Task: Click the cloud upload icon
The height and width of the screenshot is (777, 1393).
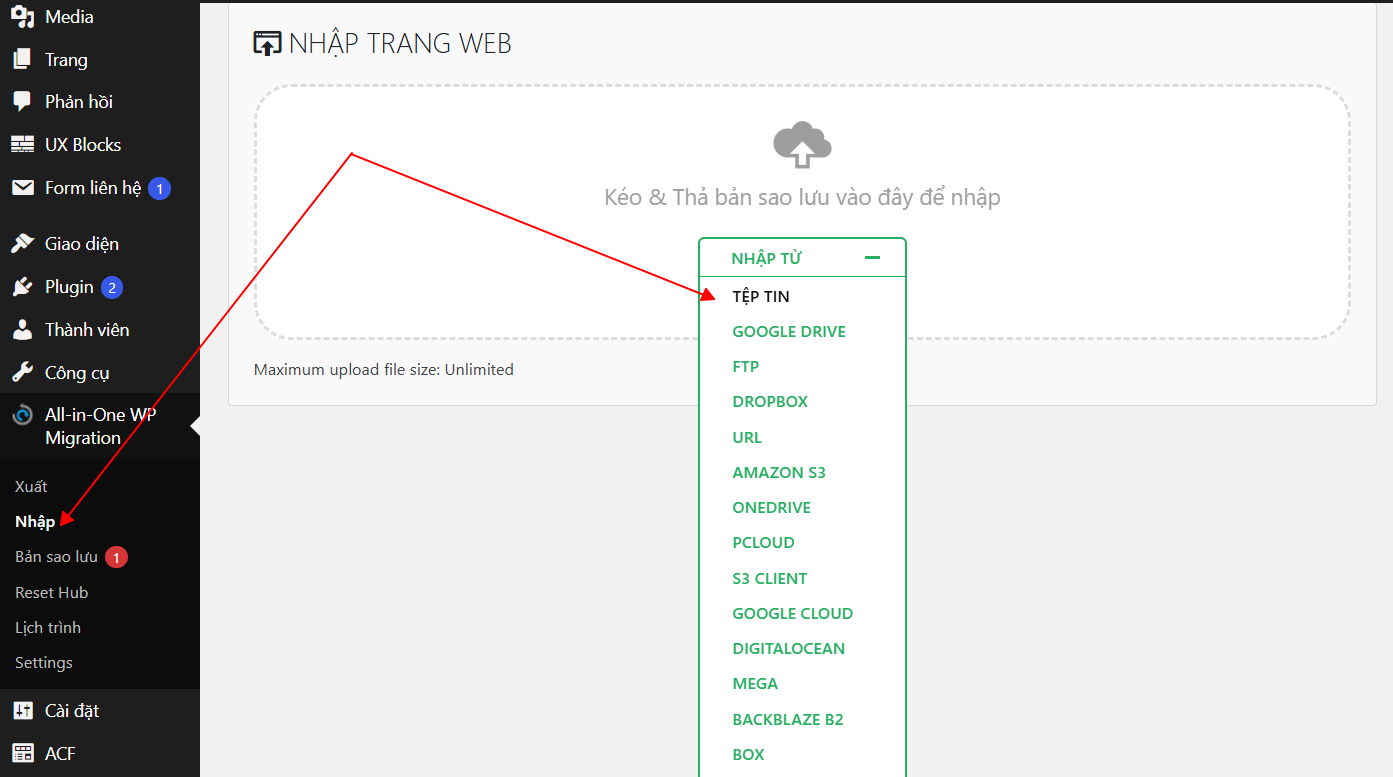Action: pyautogui.click(x=802, y=146)
